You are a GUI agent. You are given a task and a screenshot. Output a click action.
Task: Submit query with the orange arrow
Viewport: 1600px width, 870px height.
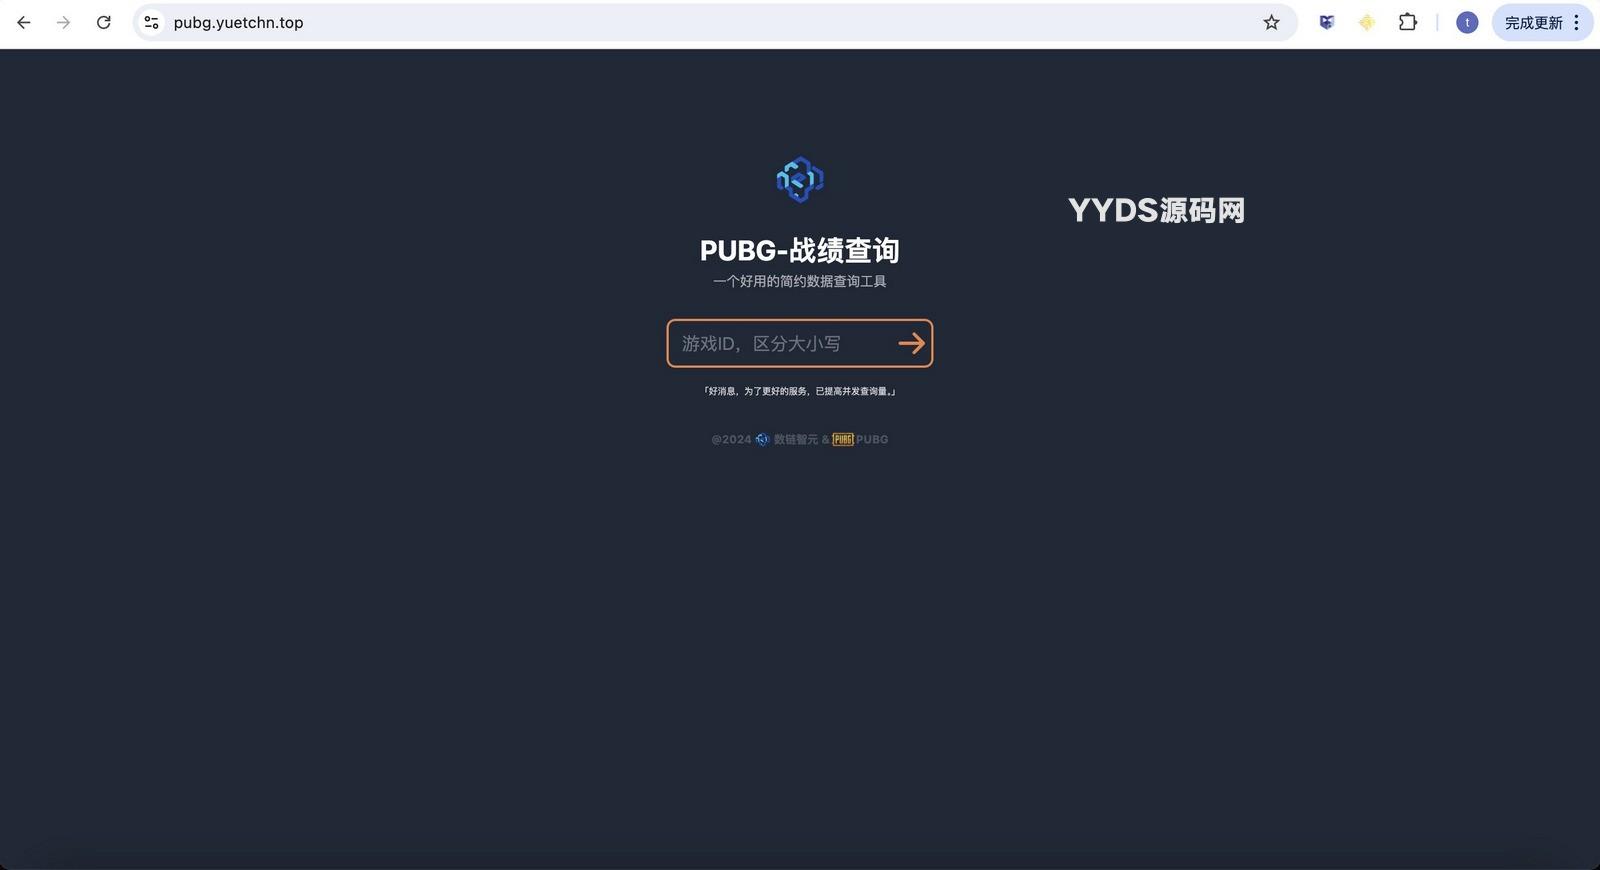tap(911, 343)
